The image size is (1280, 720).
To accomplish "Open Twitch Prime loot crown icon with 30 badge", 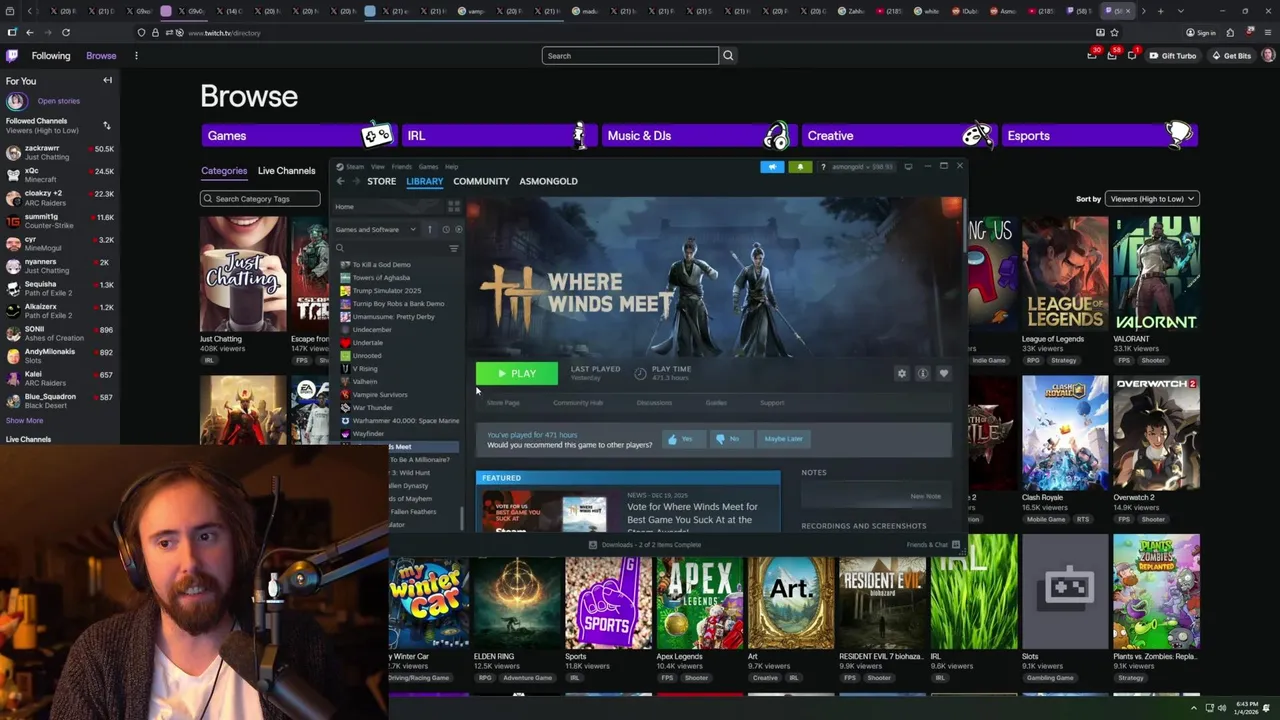I will 1092,56.
